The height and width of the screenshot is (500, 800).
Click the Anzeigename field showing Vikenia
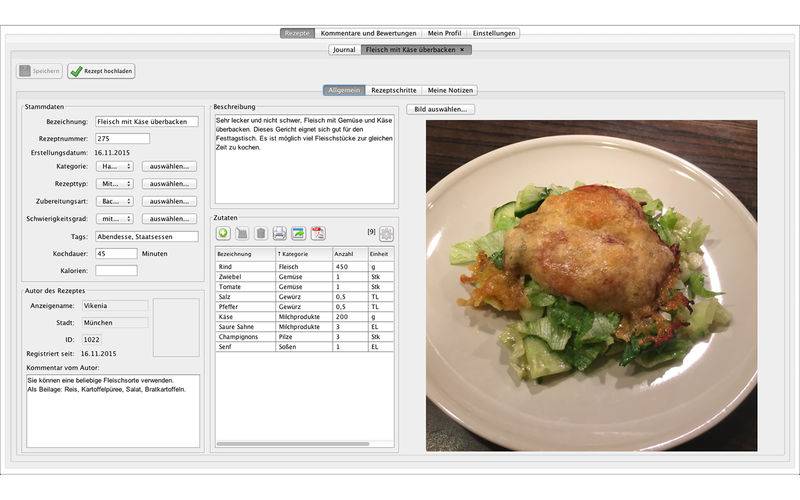coord(115,306)
